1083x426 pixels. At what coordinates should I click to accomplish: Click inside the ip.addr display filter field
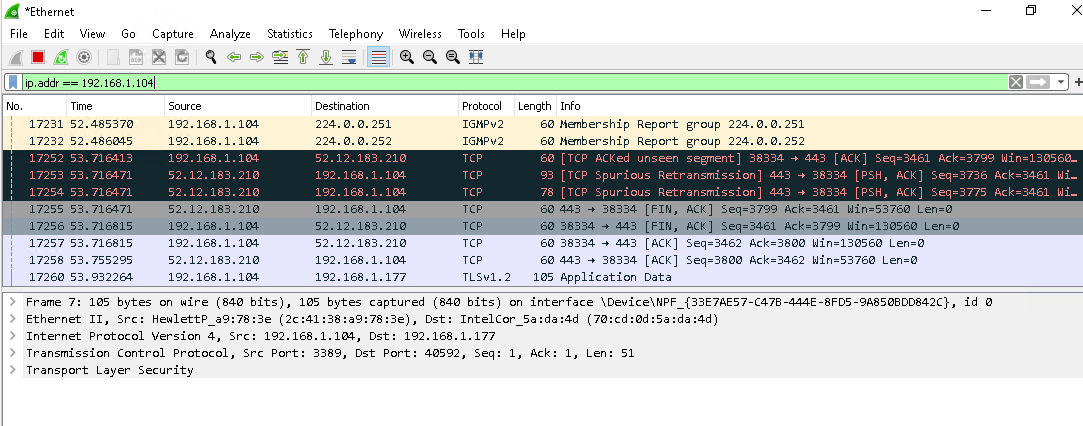pyautogui.click(x=514, y=83)
